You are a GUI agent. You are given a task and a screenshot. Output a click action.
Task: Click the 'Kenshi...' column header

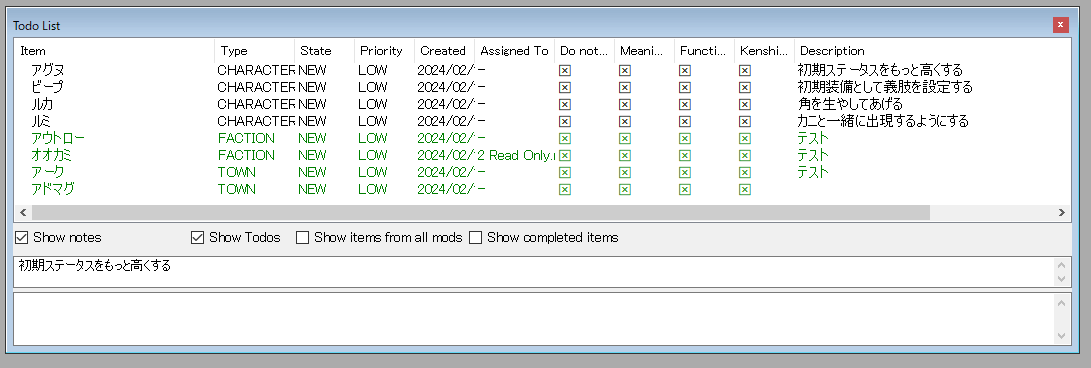pos(765,51)
